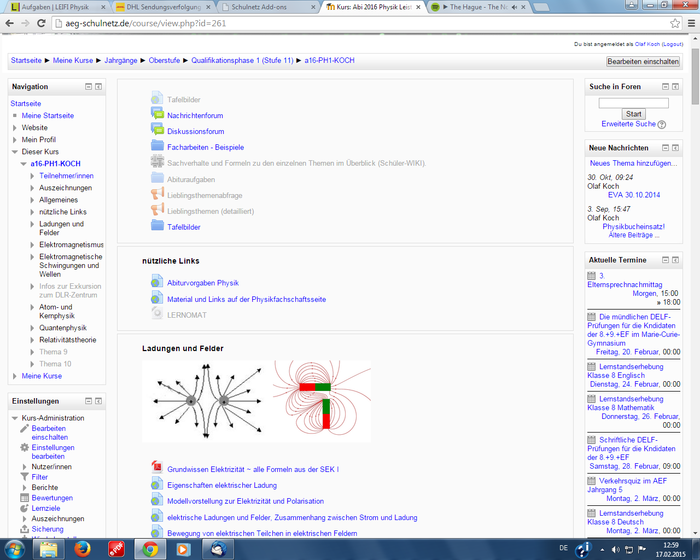Click the pencil icon for Bearbeiten einschalten
This screenshot has width=700, height=560.
(25, 428)
